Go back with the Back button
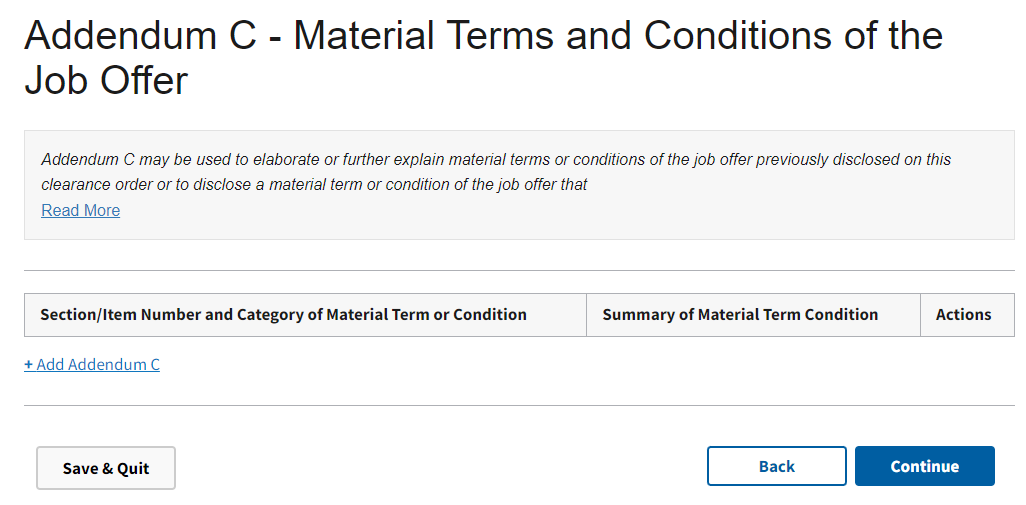The image size is (1026, 505). (x=776, y=466)
